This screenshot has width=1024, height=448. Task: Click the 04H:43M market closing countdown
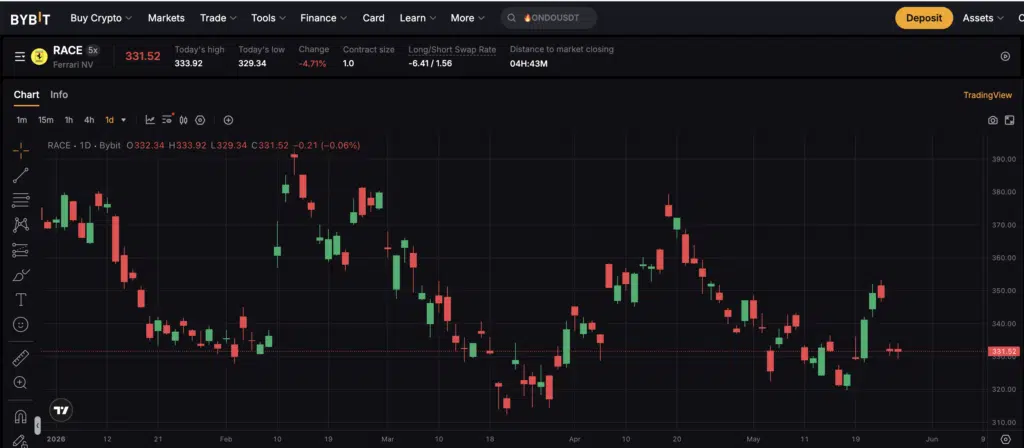[x=528, y=64]
